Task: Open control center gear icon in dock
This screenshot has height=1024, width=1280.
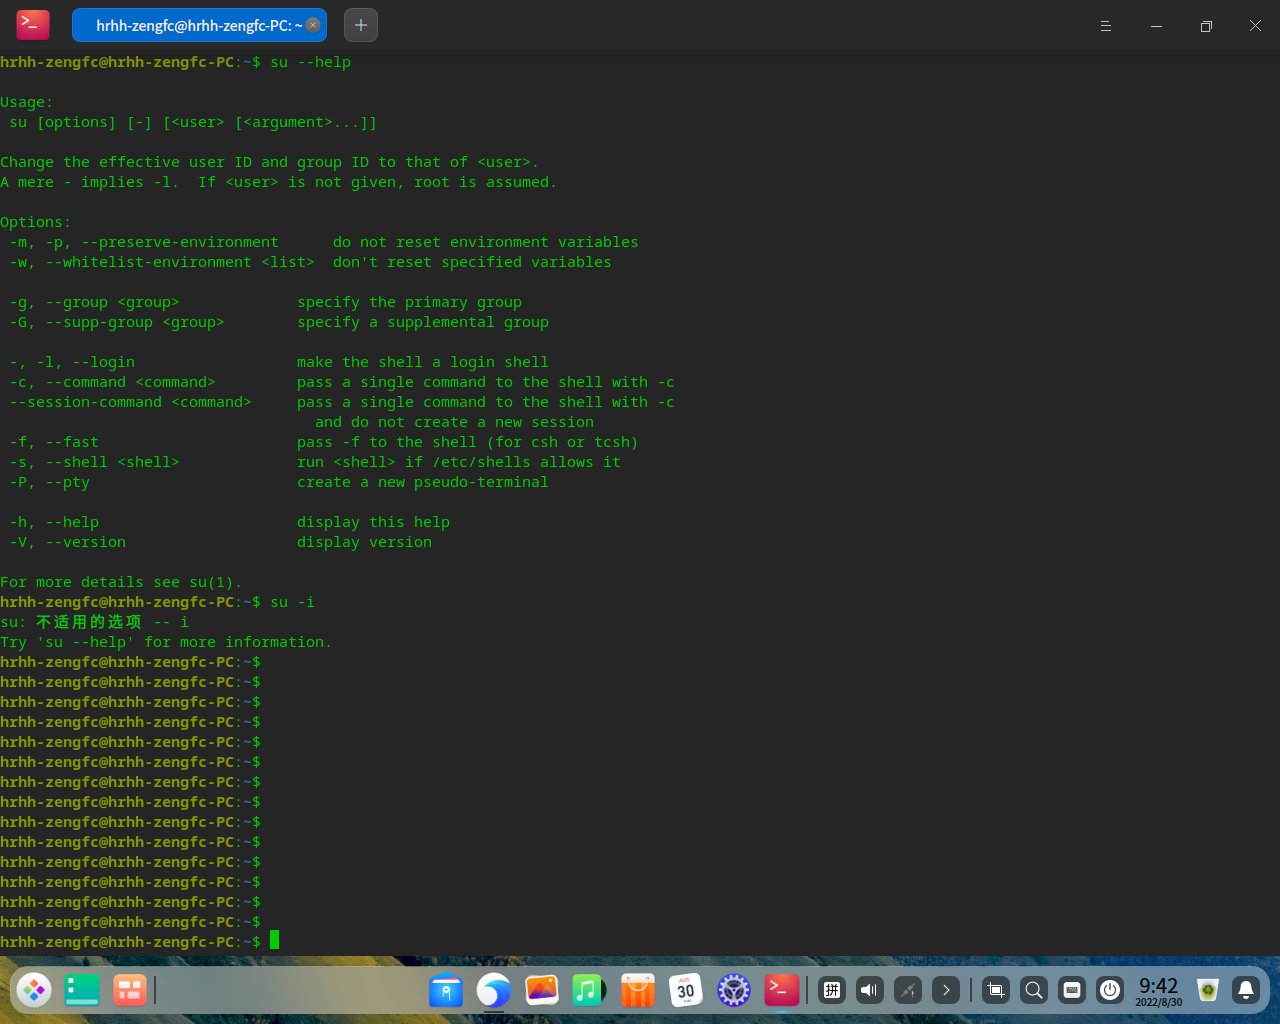Action: coord(734,990)
